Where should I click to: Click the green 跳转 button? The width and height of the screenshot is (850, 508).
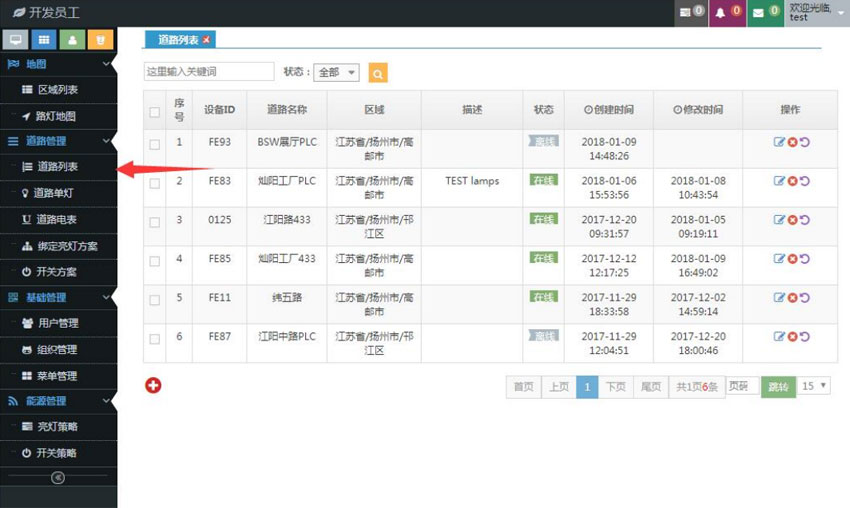coord(777,386)
